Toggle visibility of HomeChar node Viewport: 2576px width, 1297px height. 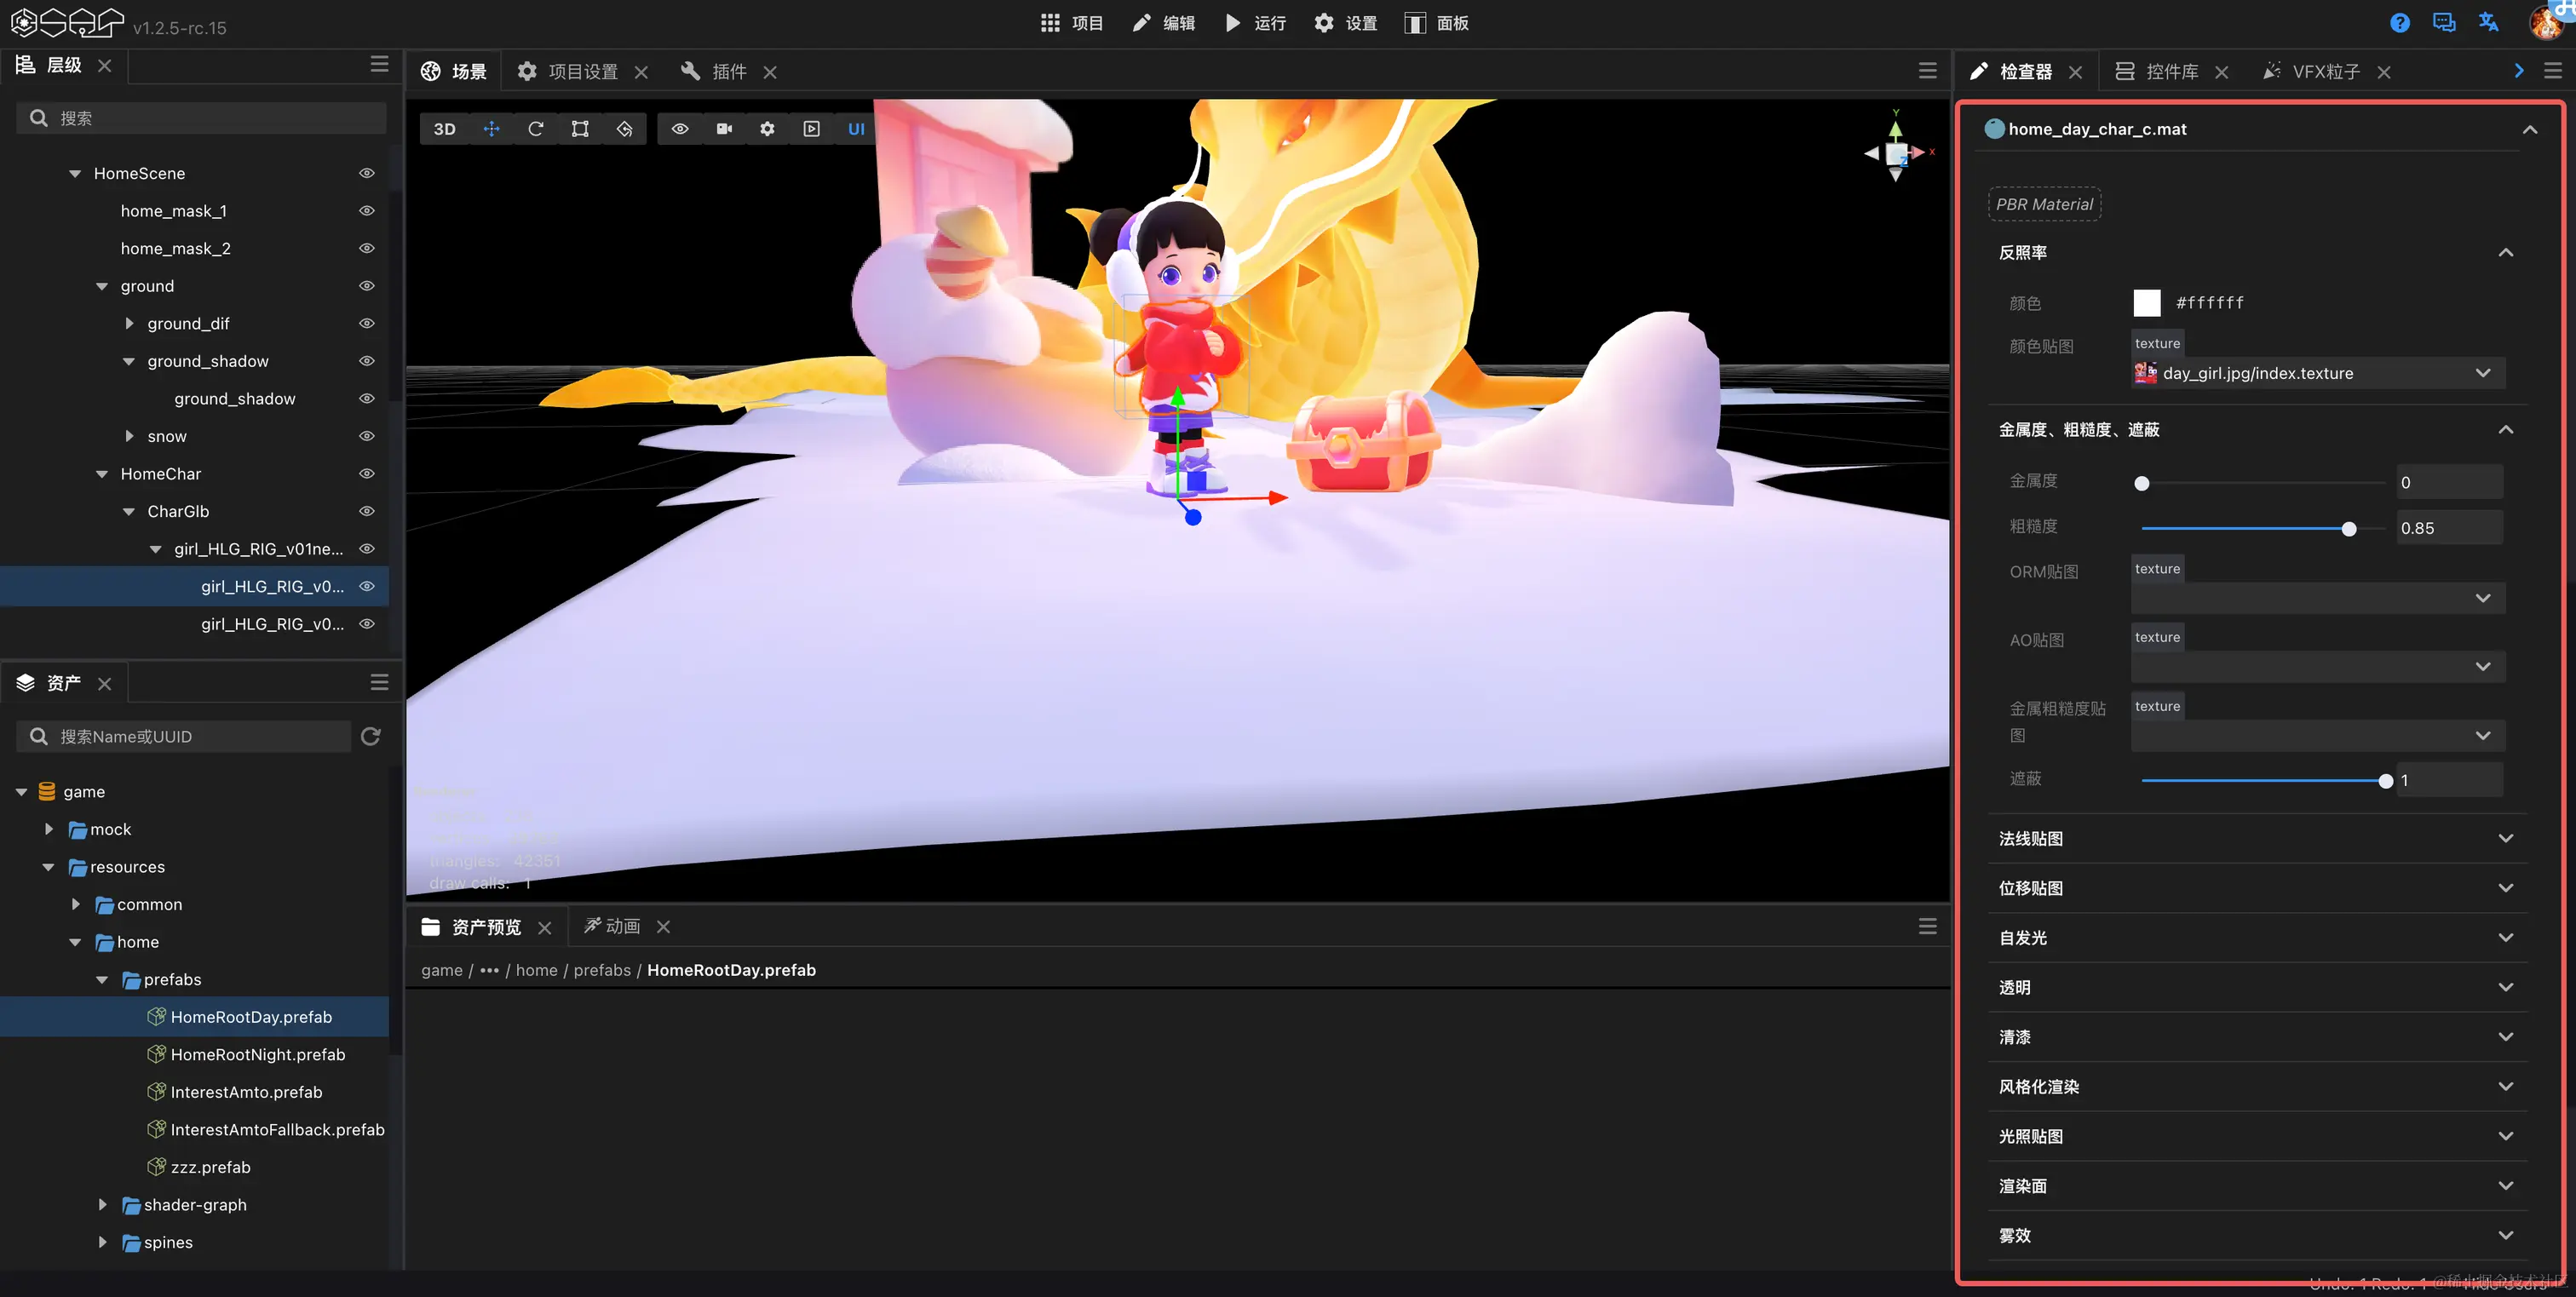click(x=367, y=474)
